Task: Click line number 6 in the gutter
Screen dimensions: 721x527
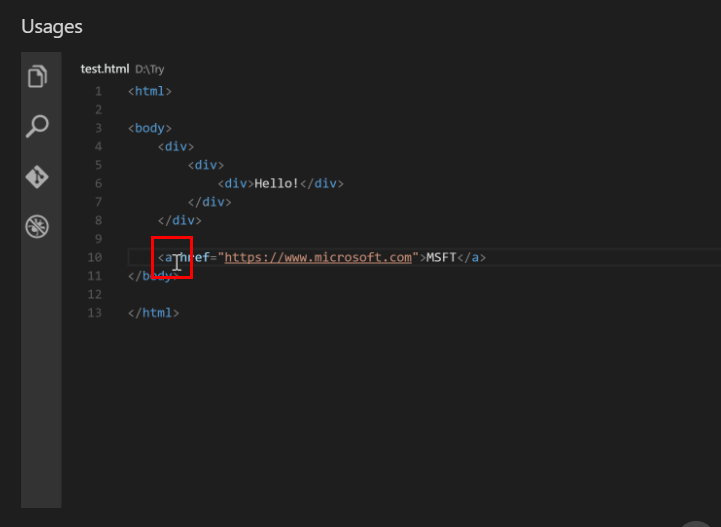Action: pyautogui.click(x=98, y=183)
